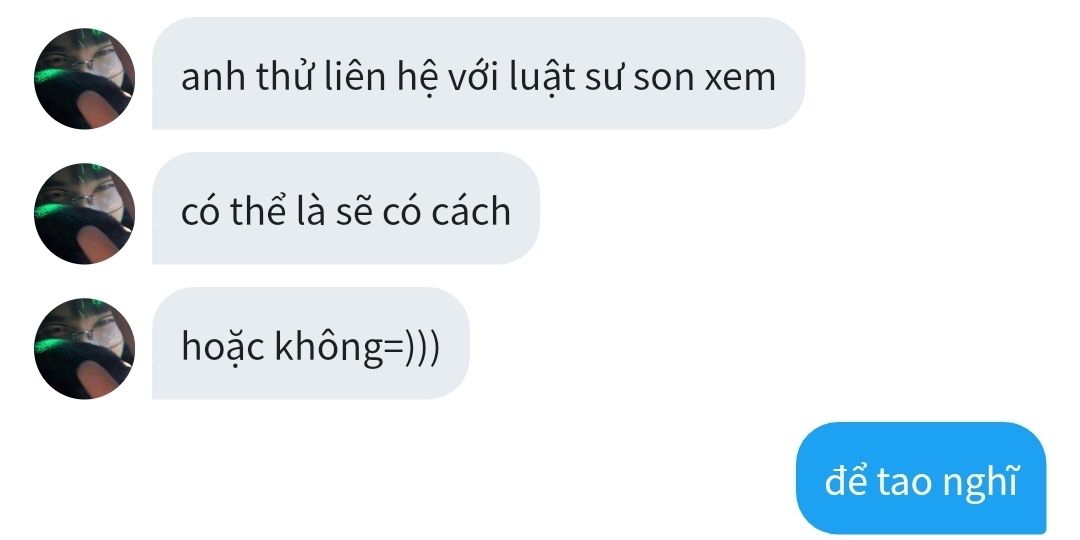Click the word 'tao' in the blue bubble
The width and height of the screenshot is (1080, 540).
(x=906, y=481)
